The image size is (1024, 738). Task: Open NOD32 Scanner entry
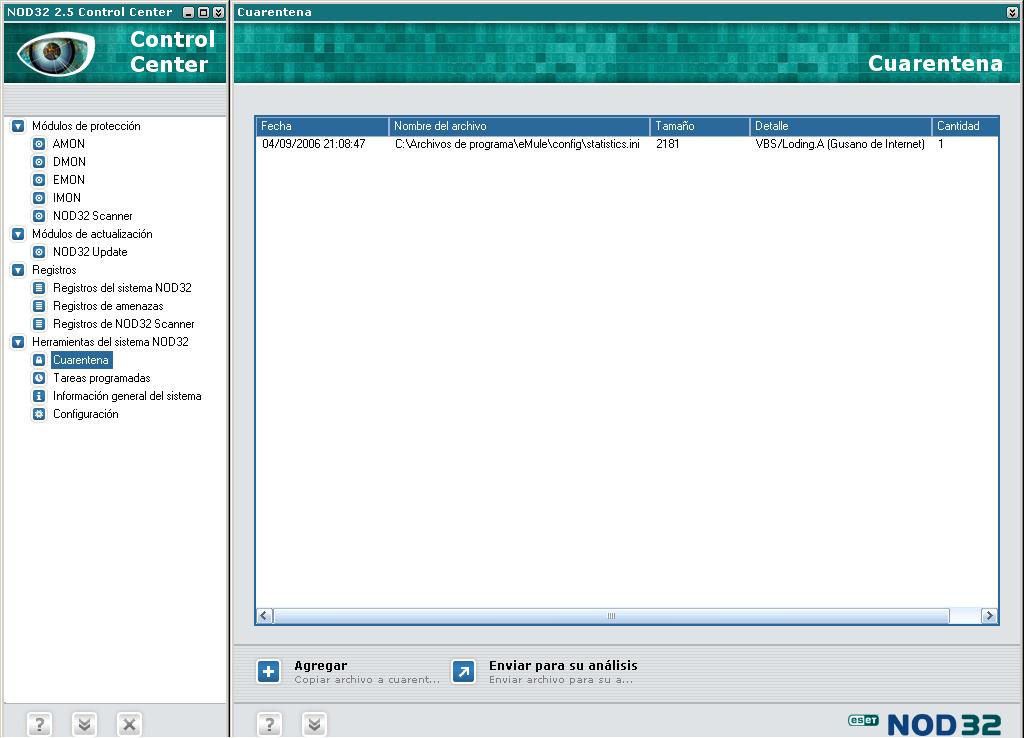[x=93, y=216]
